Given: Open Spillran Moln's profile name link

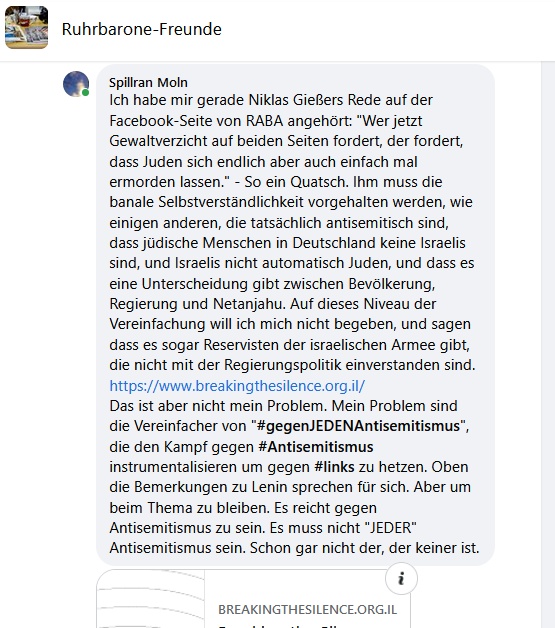Looking at the screenshot, I should click(148, 83).
